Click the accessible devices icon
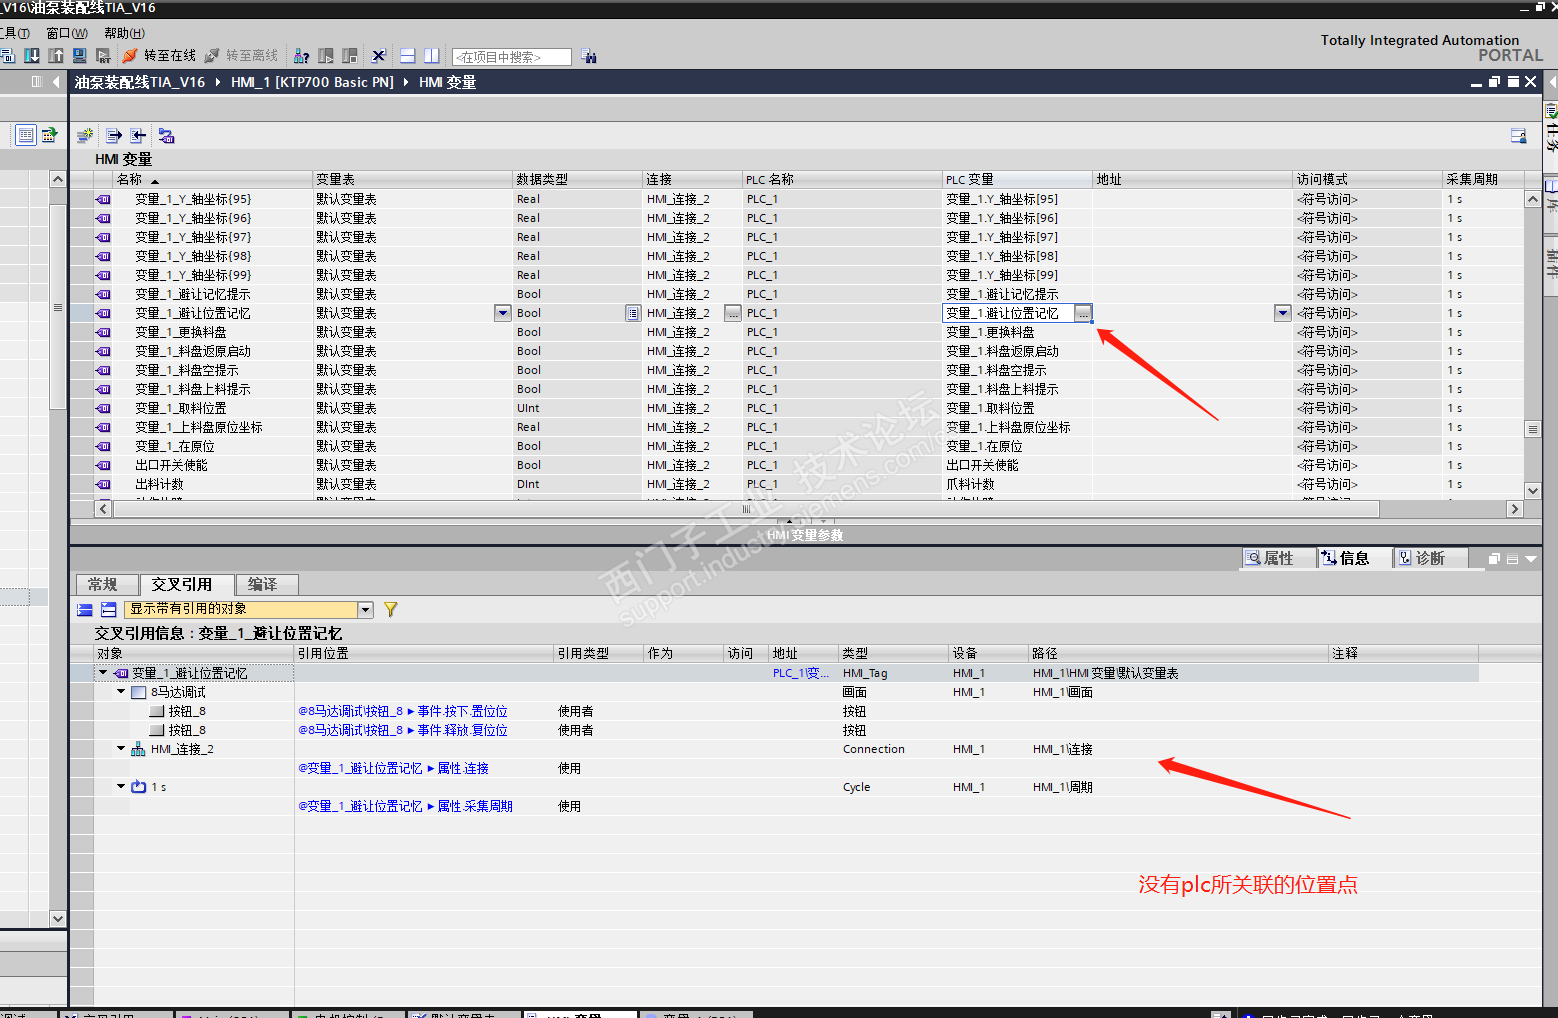Viewport: 1558px width, 1018px height. point(302,56)
